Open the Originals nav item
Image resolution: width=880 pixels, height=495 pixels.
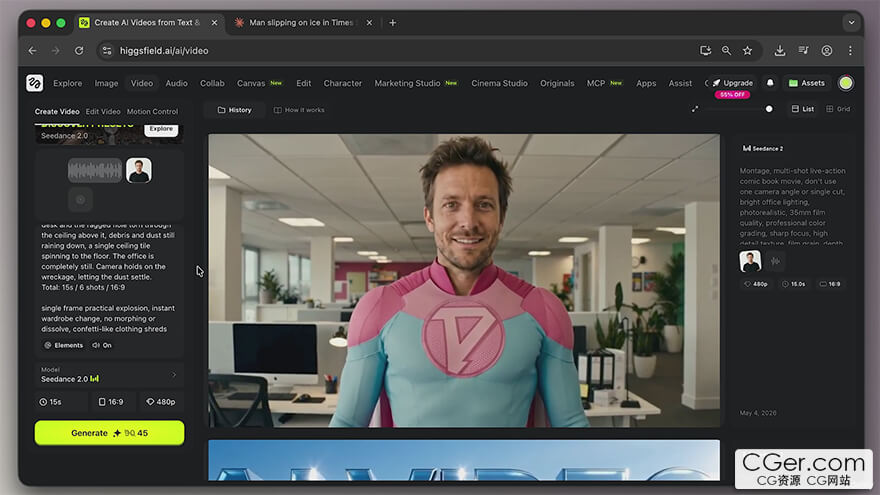tap(557, 83)
